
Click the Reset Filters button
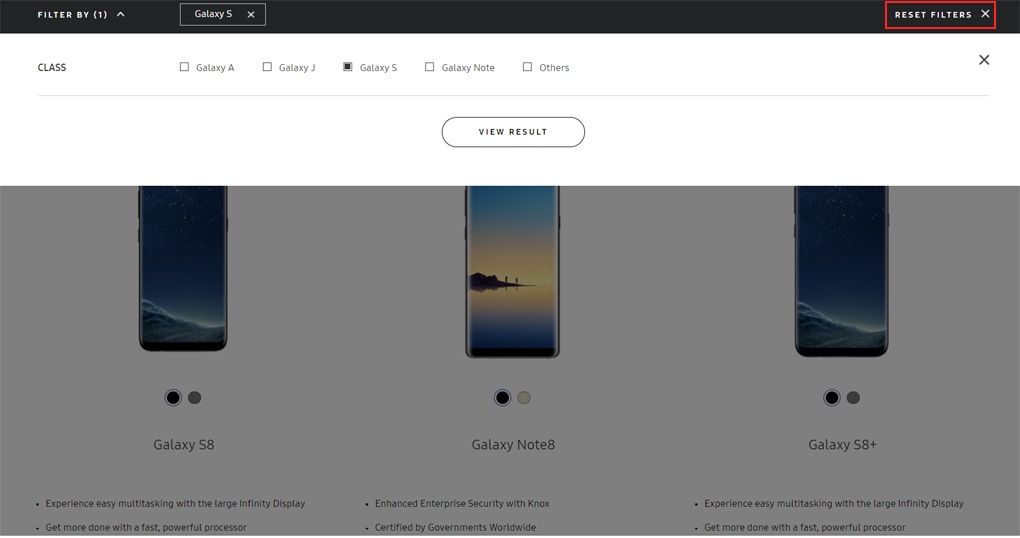tap(940, 14)
